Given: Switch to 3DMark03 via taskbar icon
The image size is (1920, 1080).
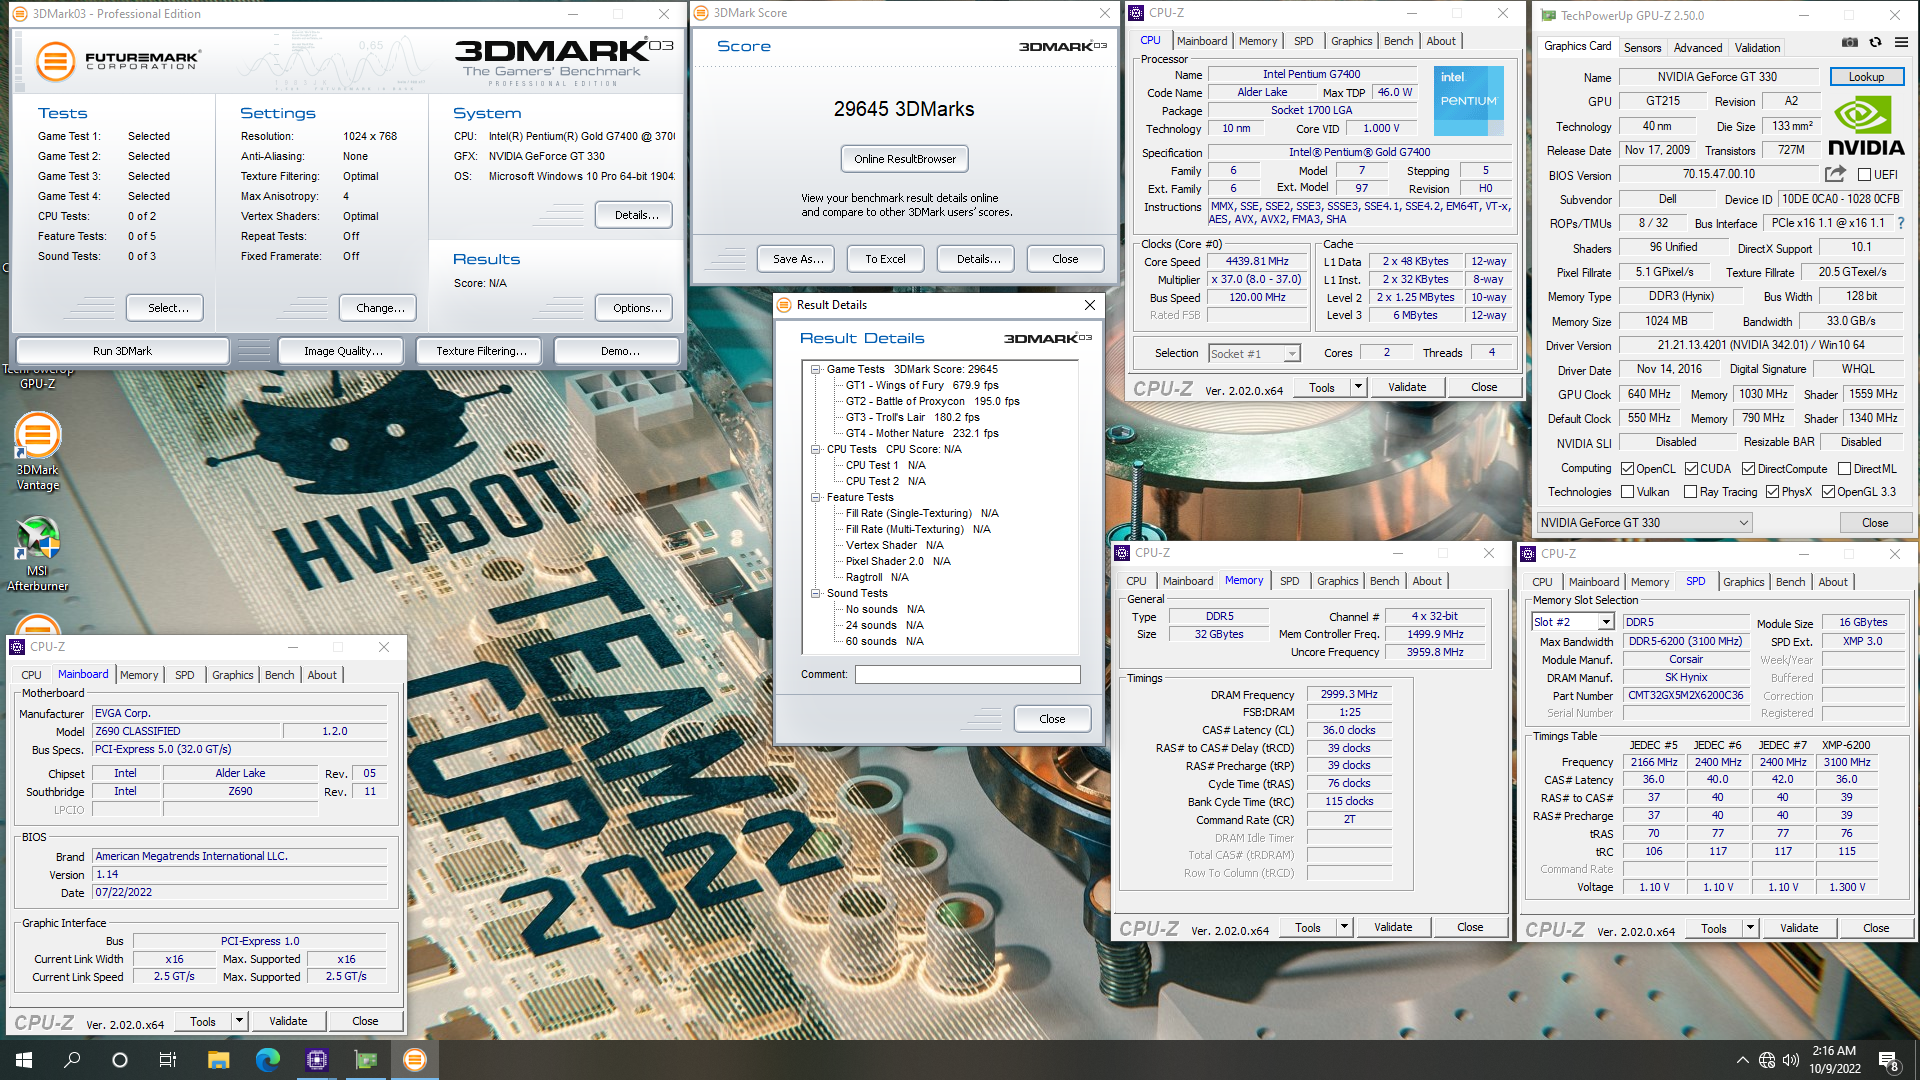Looking at the screenshot, I should pyautogui.click(x=415, y=1060).
